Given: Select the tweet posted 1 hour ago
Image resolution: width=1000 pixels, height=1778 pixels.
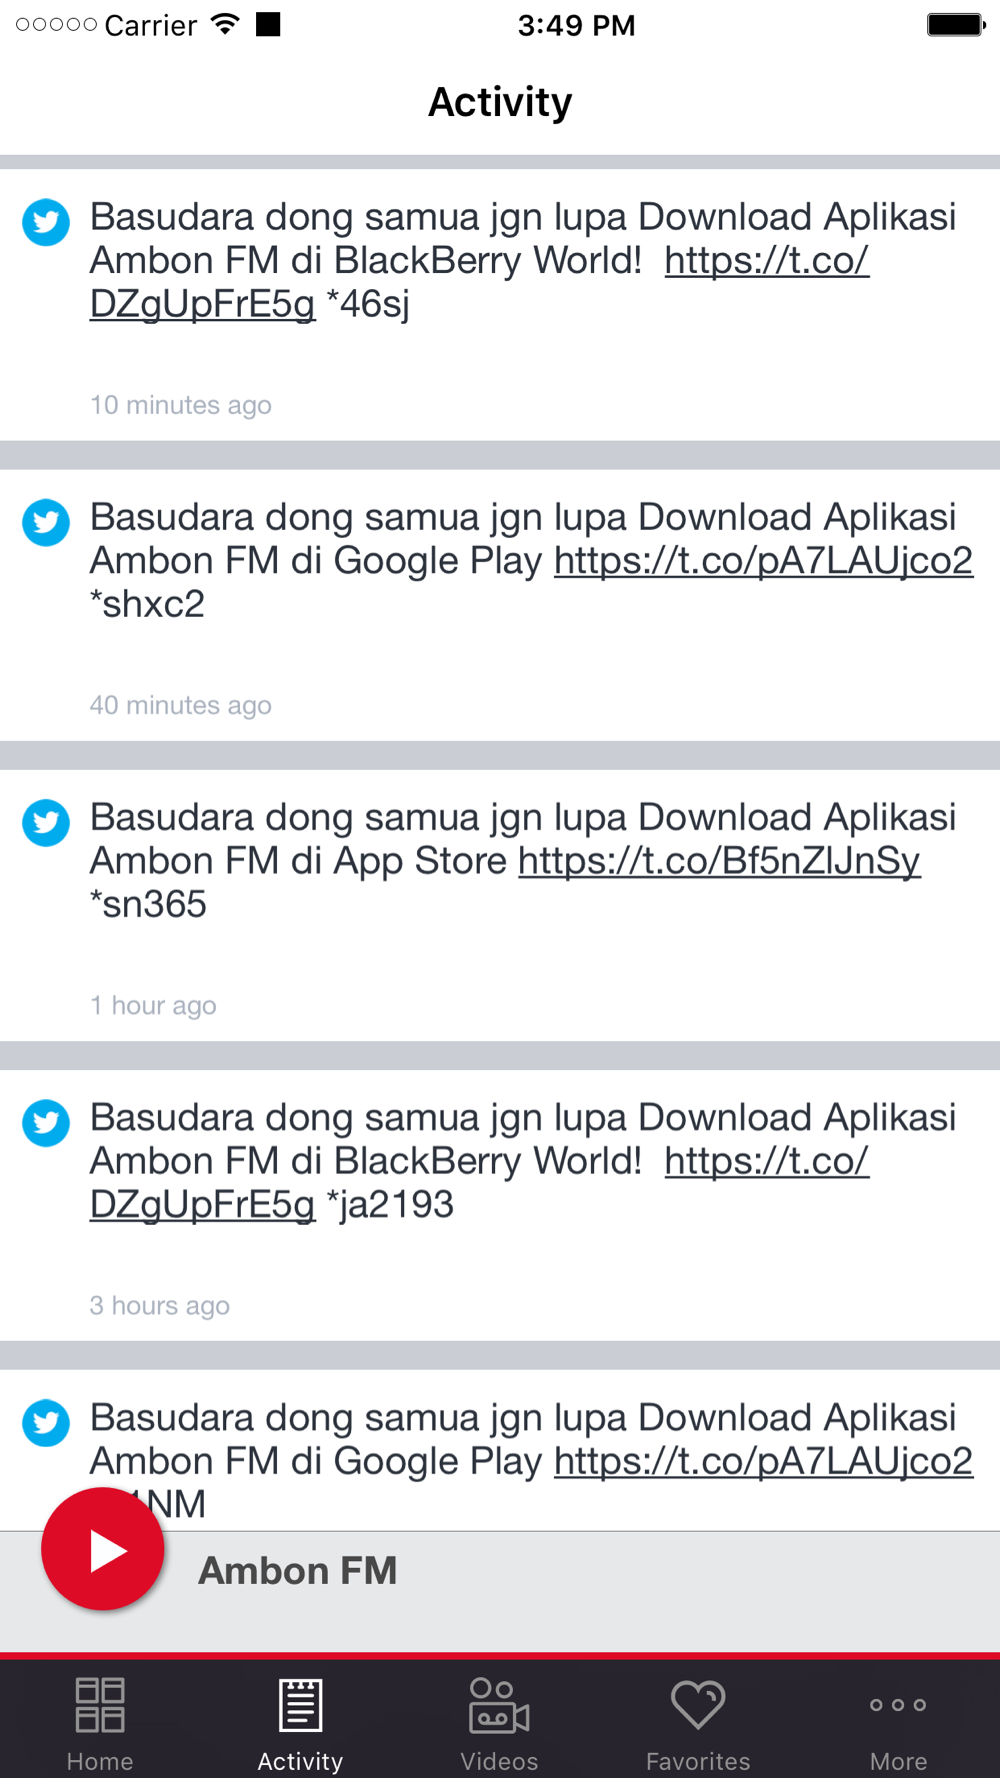Looking at the screenshot, I should coord(500,905).
